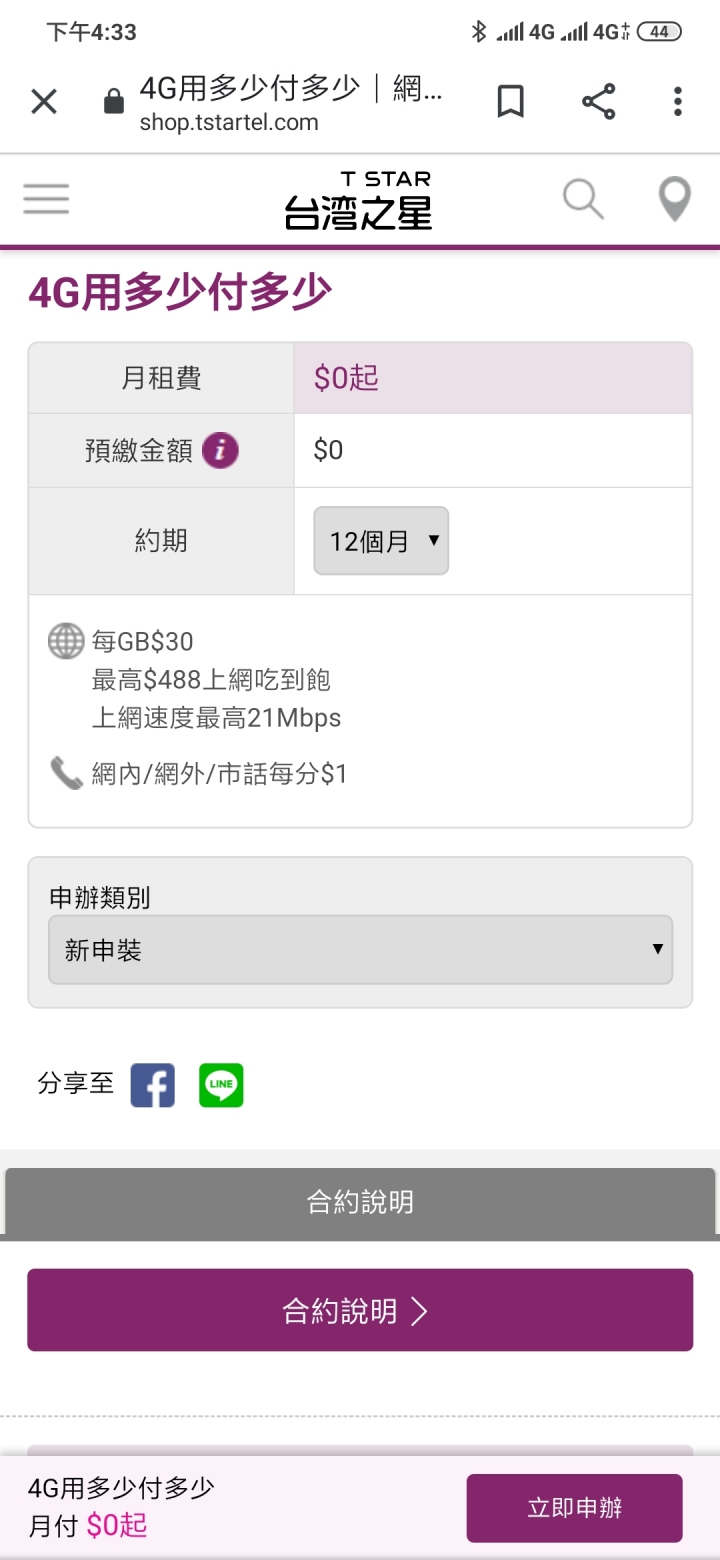Open the 12個月 contract period dropdown

pos(381,541)
